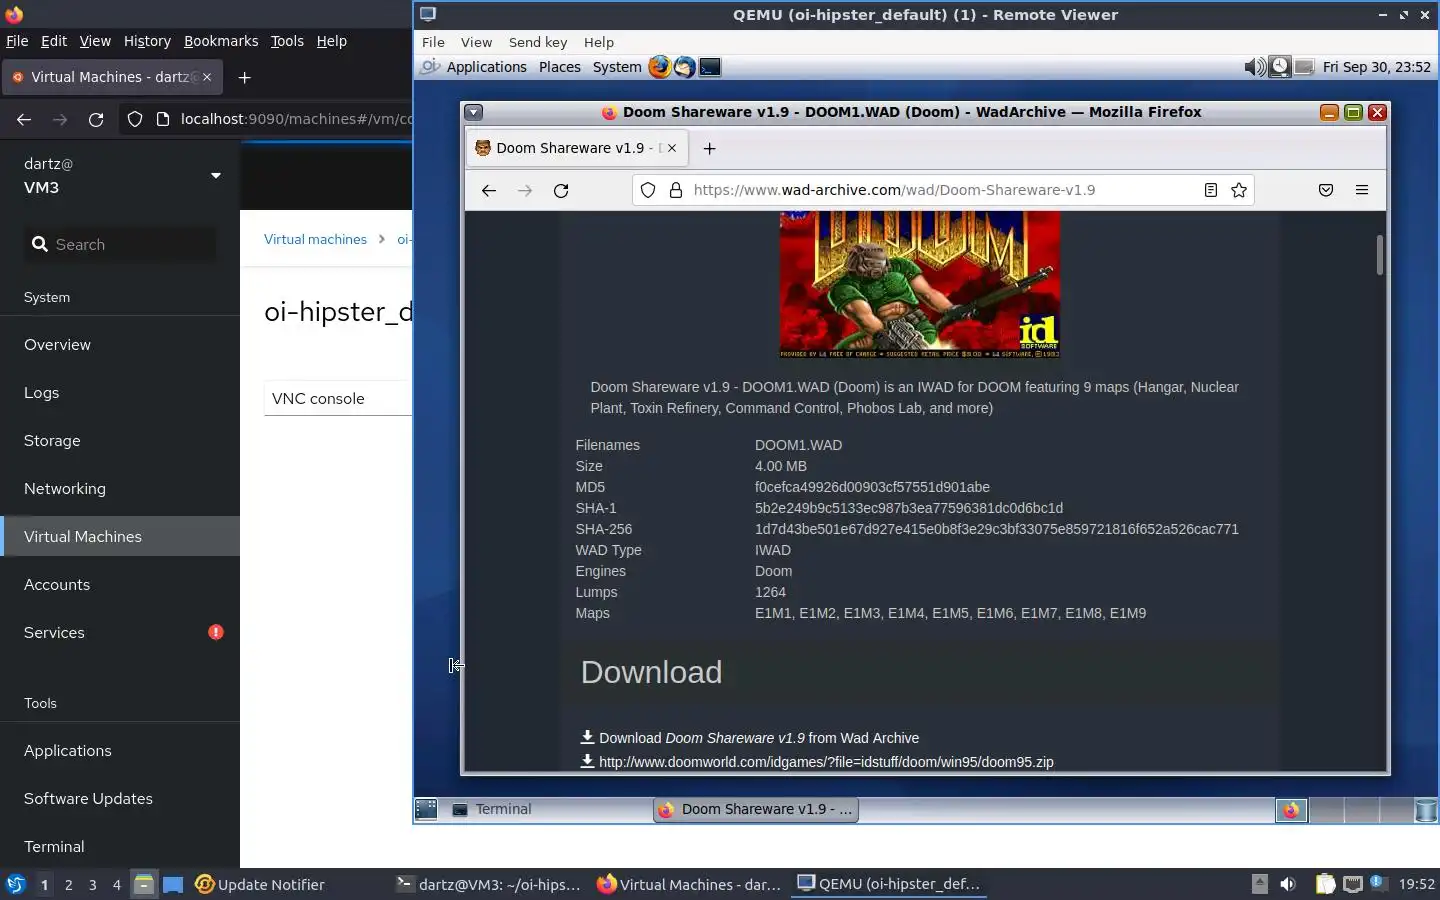Switch to Terminal in guest taskbar
Viewport: 1440px width, 900px height.
547,809
